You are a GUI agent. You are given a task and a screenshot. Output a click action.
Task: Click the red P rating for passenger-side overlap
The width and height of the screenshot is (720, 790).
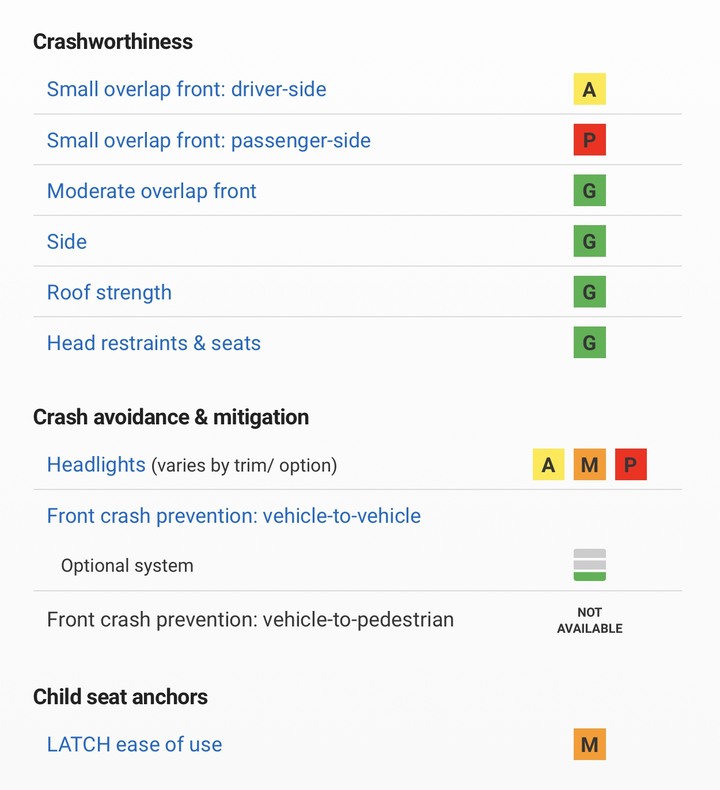(590, 140)
